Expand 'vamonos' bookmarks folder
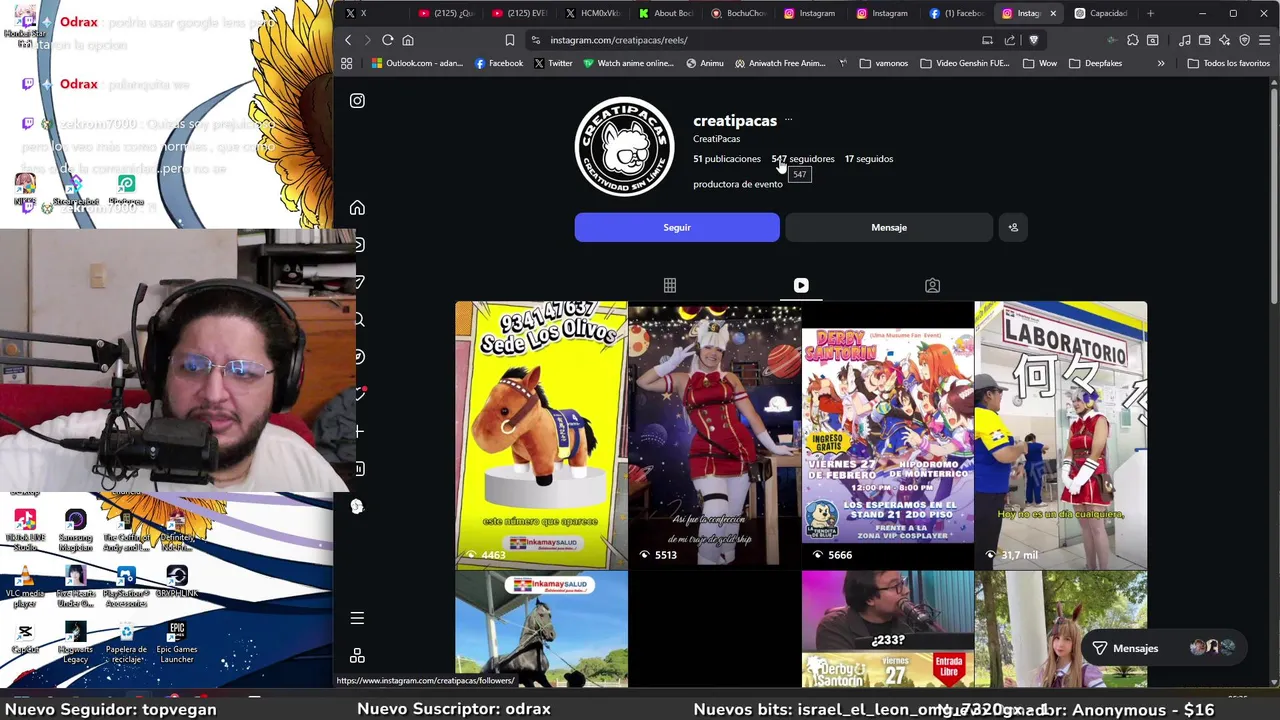Viewport: 1280px width, 720px height. 883,63
